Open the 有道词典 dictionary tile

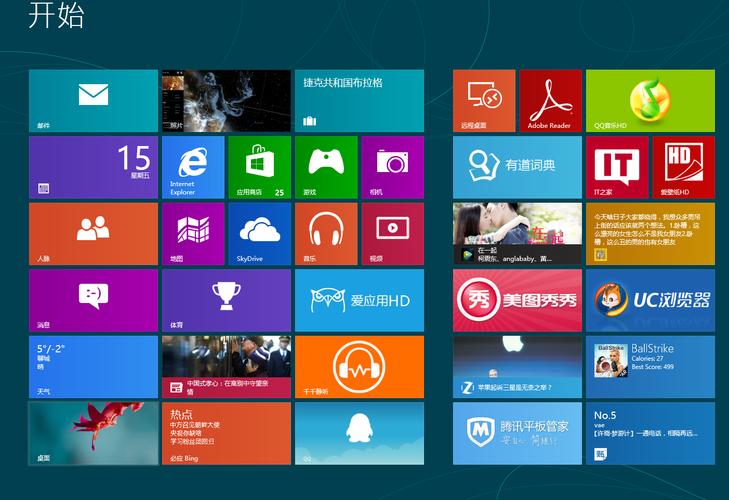tap(517, 167)
